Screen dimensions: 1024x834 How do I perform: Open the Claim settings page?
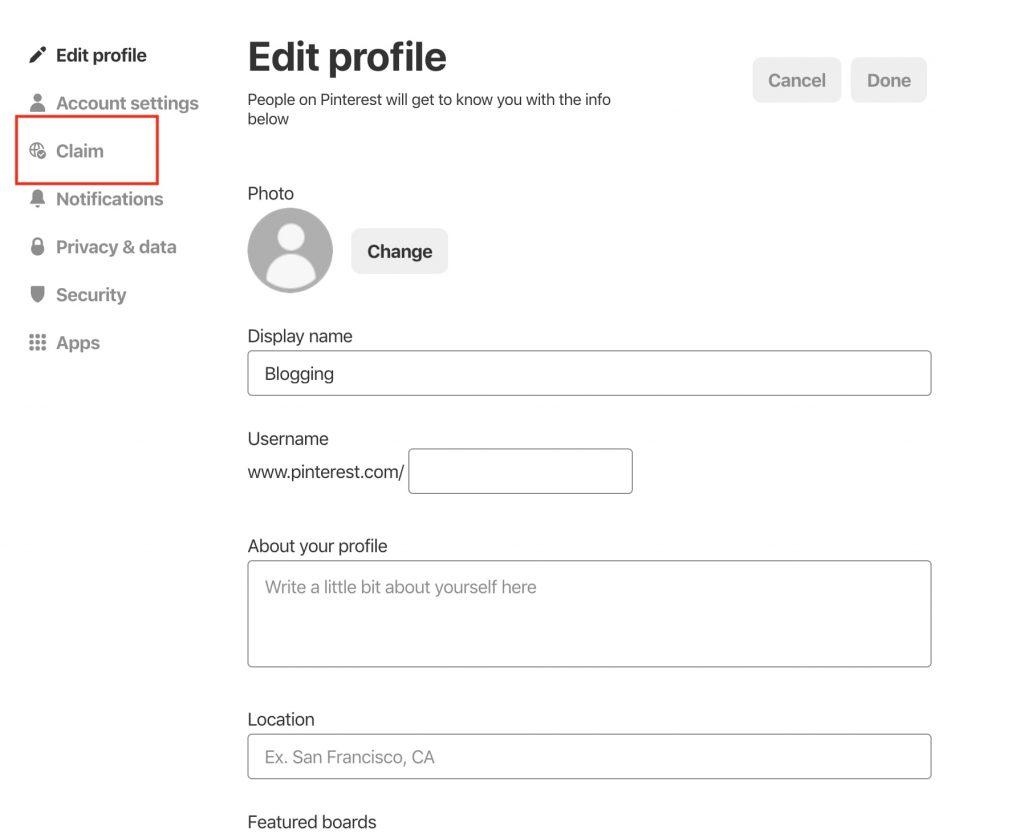point(80,151)
